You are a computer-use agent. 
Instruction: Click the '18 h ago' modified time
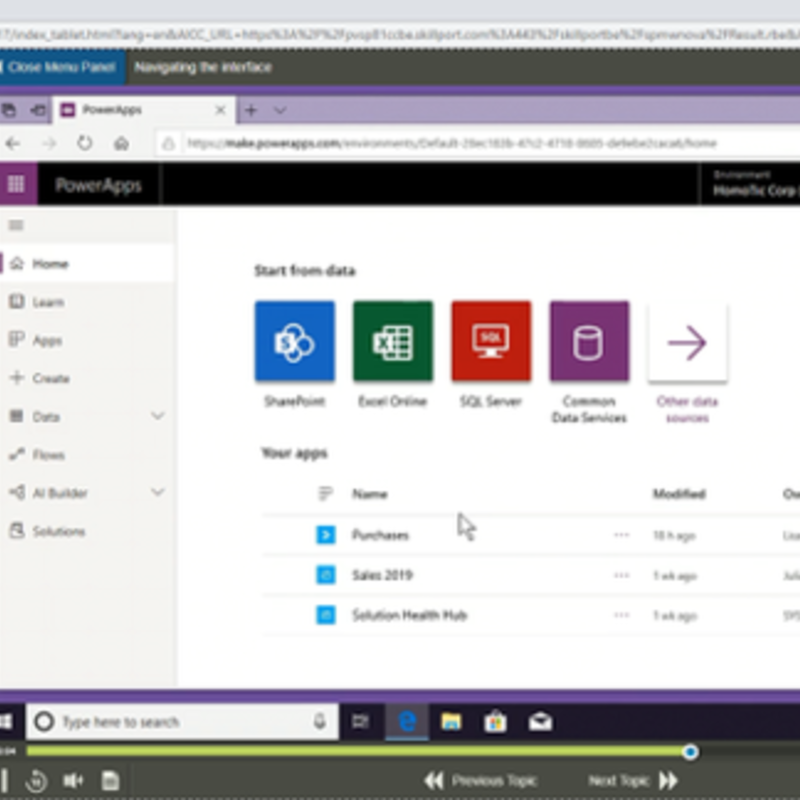pos(674,535)
